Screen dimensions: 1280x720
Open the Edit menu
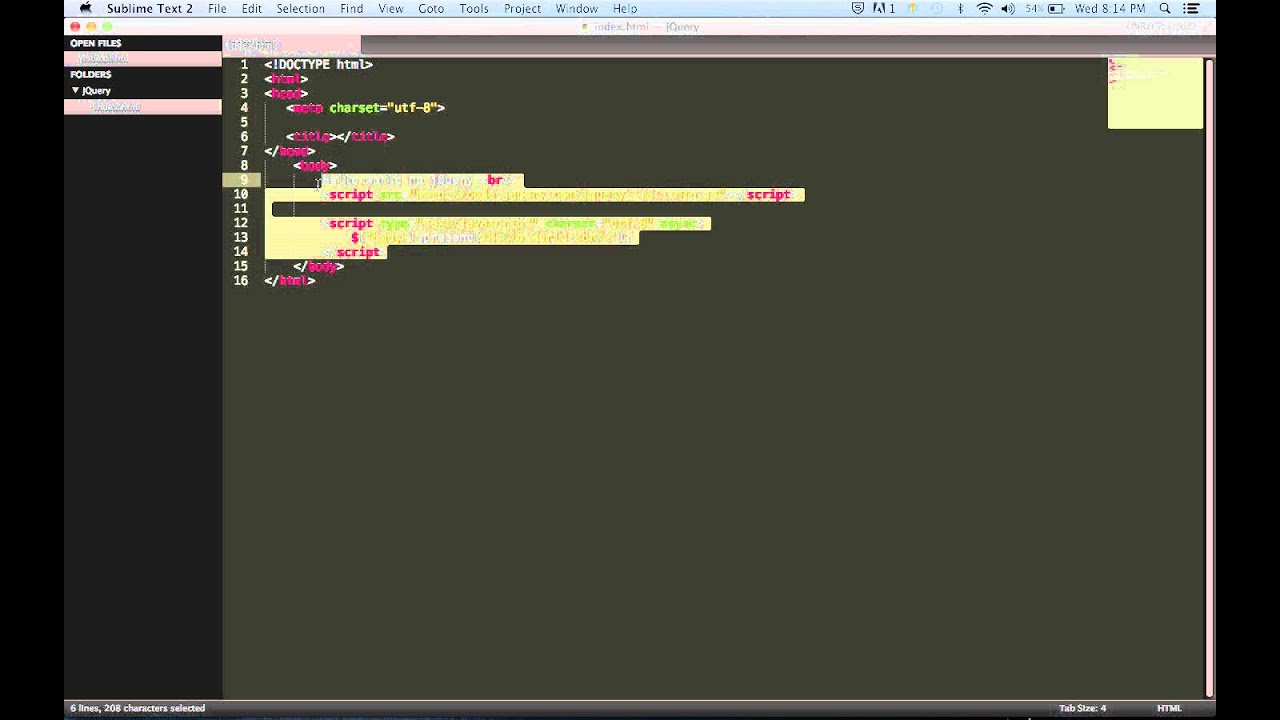click(x=251, y=8)
